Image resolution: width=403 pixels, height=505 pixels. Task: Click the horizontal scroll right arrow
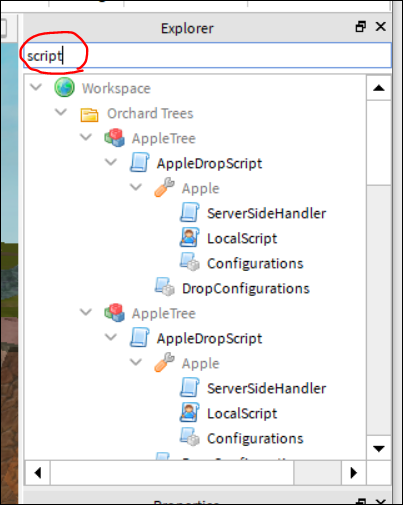point(354,473)
